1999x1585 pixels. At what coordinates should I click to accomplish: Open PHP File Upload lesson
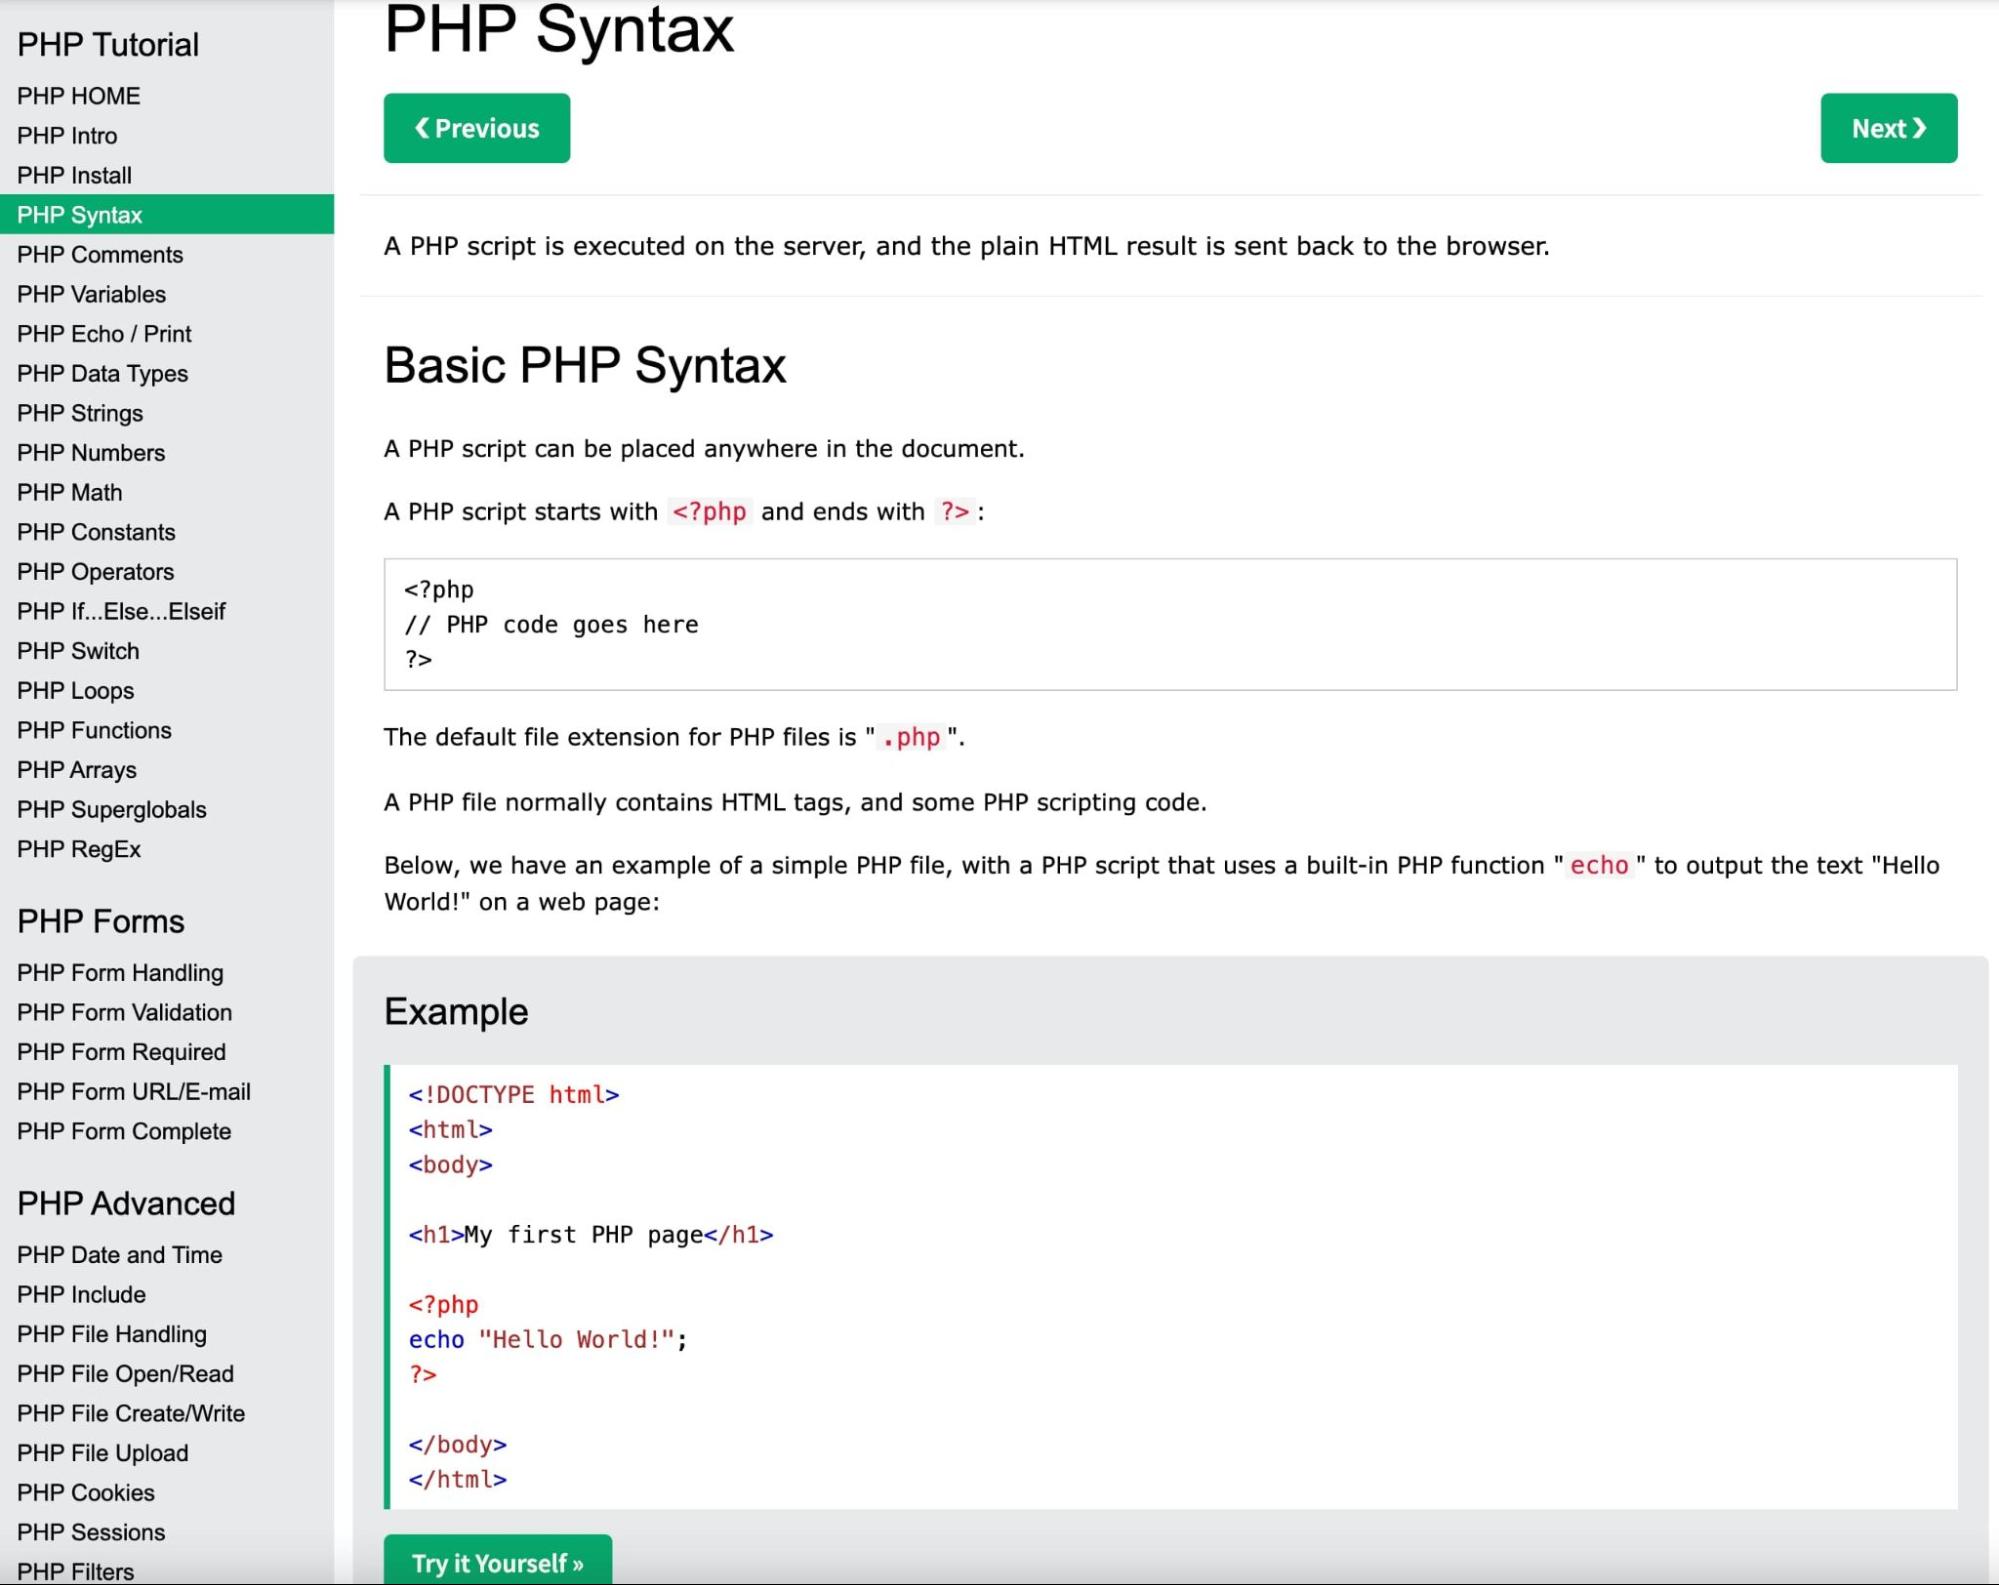click(x=102, y=1453)
